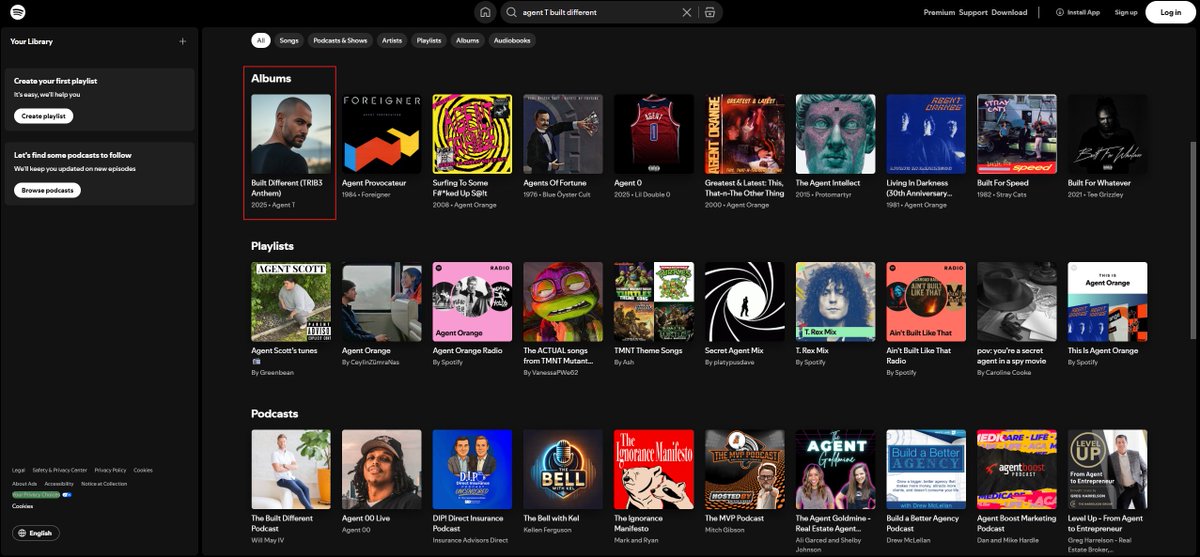Open Safety & Privacy Center link
1200x557 pixels.
pyautogui.click(x=60, y=470)
